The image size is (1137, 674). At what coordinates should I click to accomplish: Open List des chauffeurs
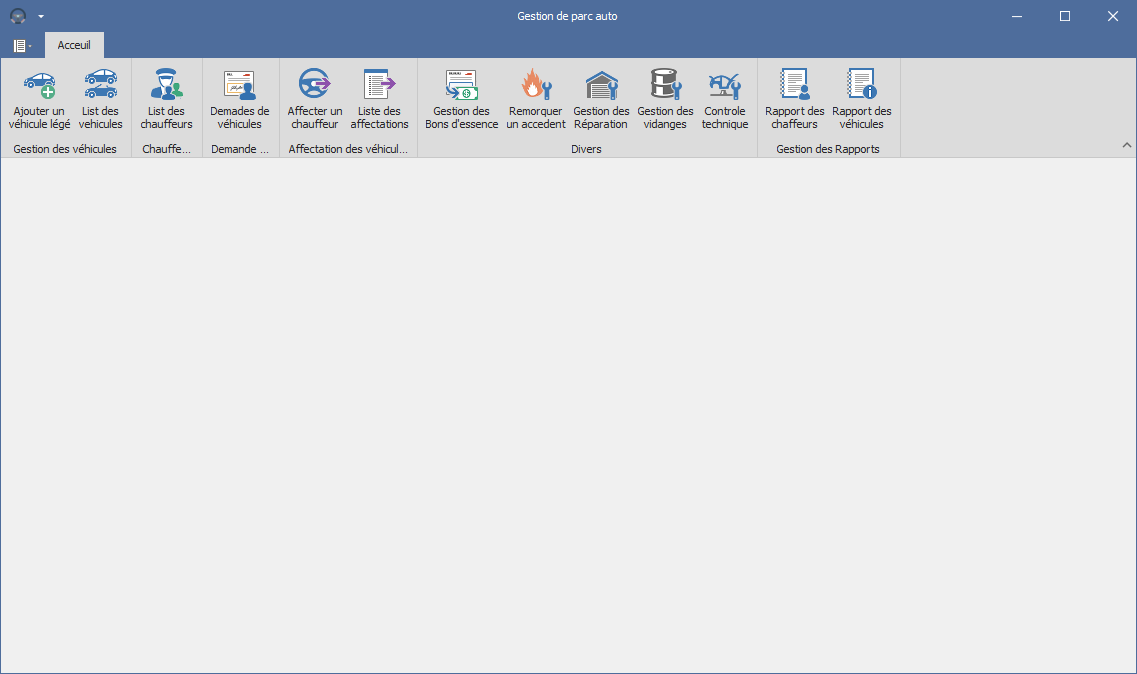tap(166, 99)
